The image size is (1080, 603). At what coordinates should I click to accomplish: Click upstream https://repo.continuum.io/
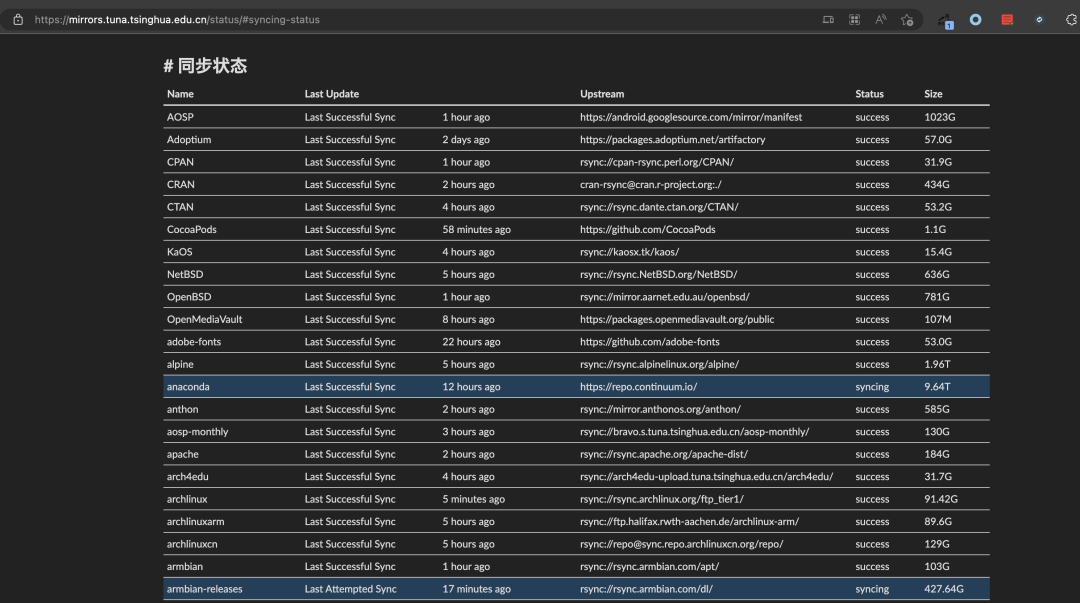(638, 387)
